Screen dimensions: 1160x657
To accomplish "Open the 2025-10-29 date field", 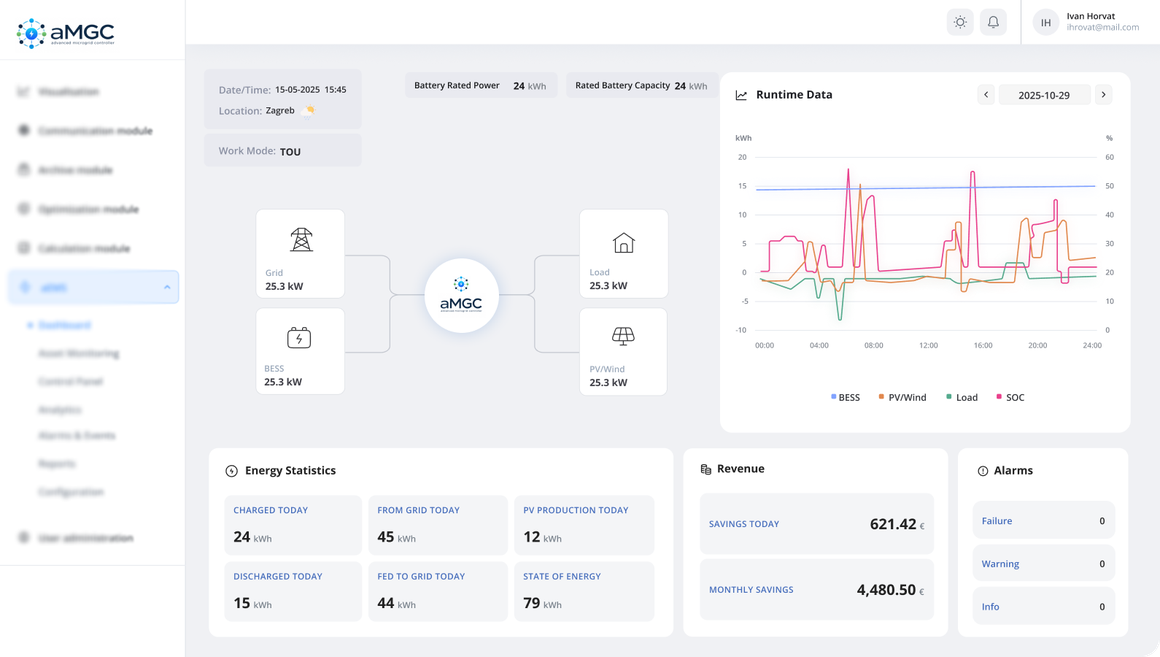I will 1044,95.
